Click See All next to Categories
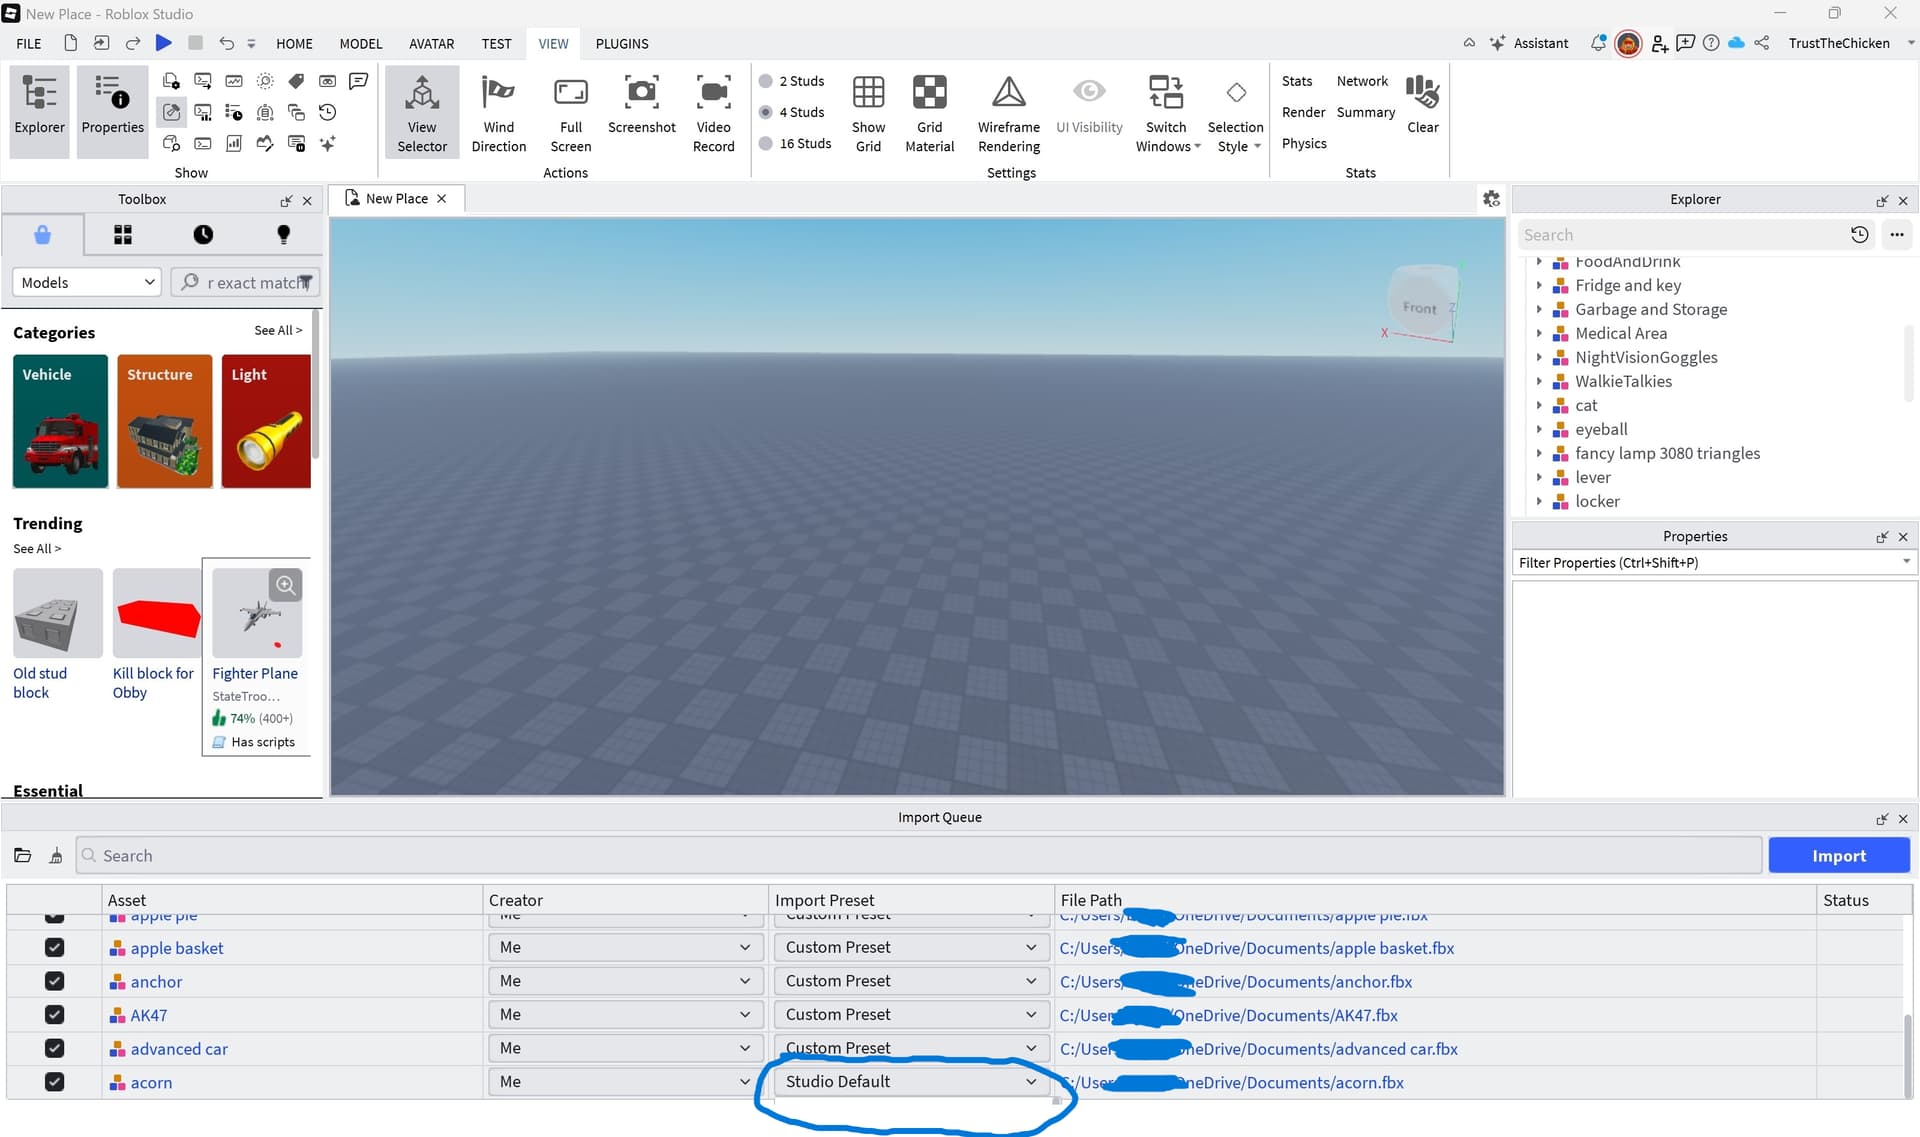 click(x=278, y=331)
